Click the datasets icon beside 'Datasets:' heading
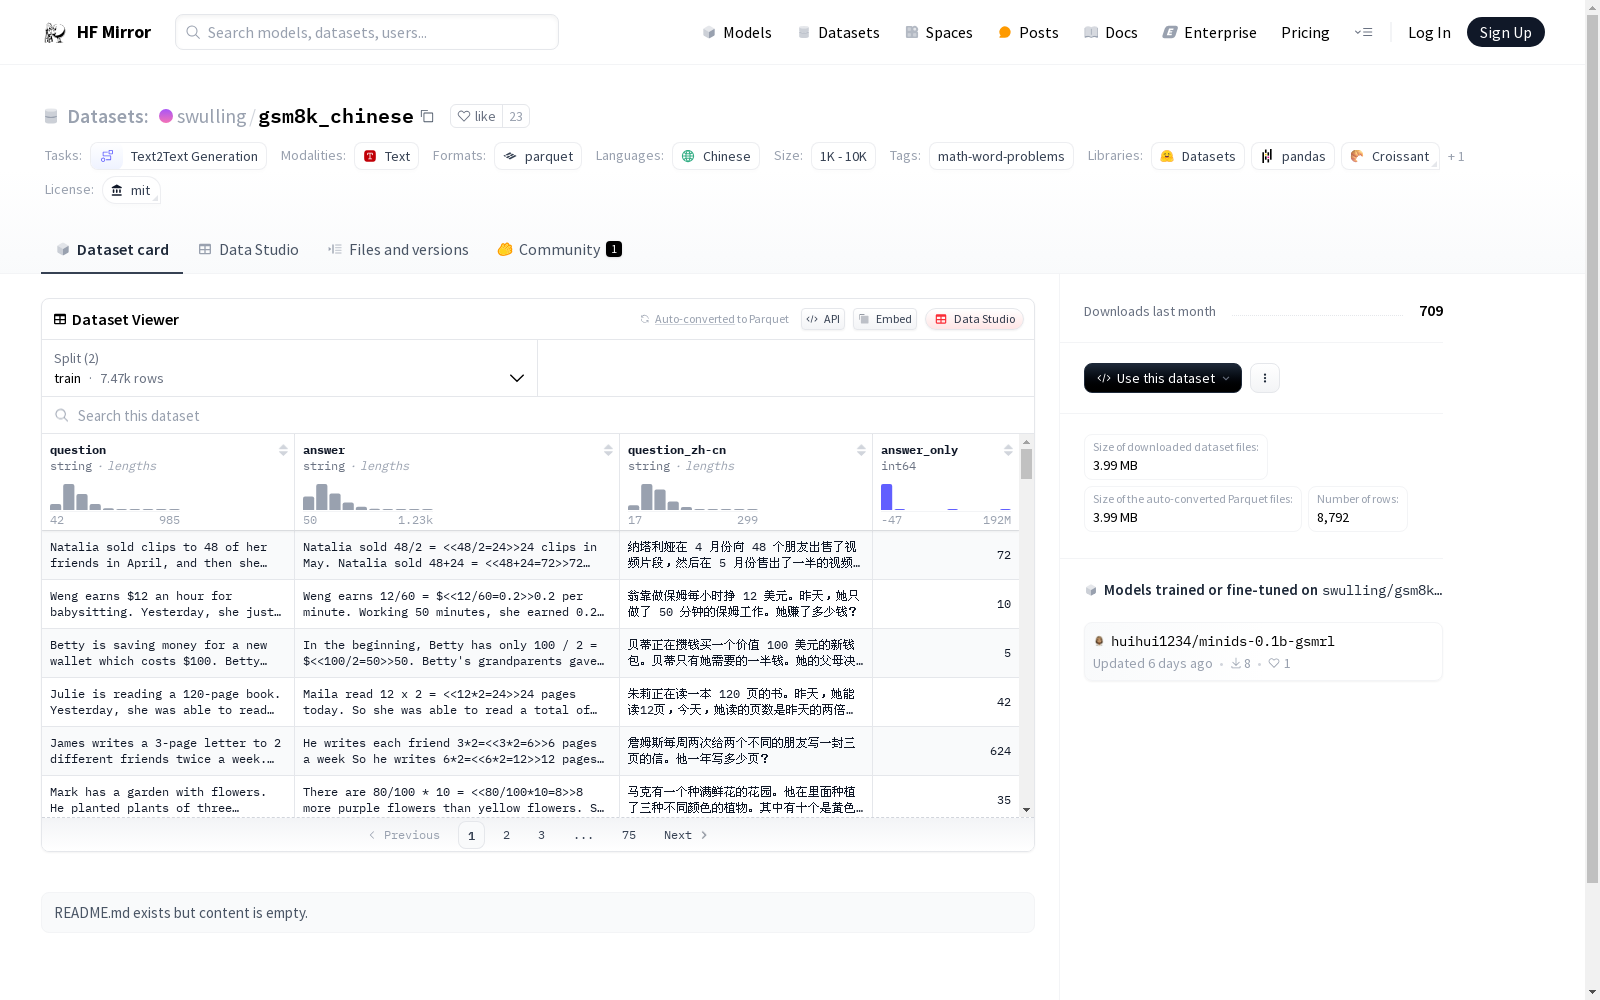This screenshot has height=1000, width=1600. coord(51,117)
